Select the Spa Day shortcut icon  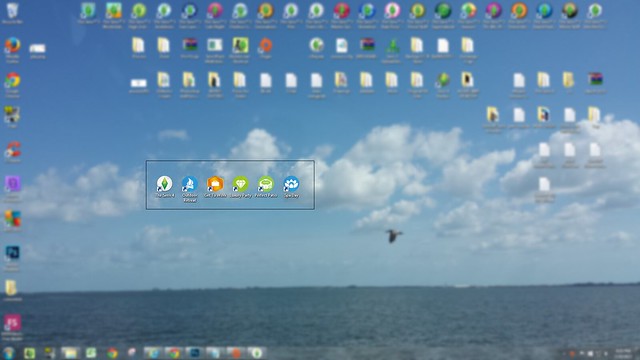[x=291, y=184]
